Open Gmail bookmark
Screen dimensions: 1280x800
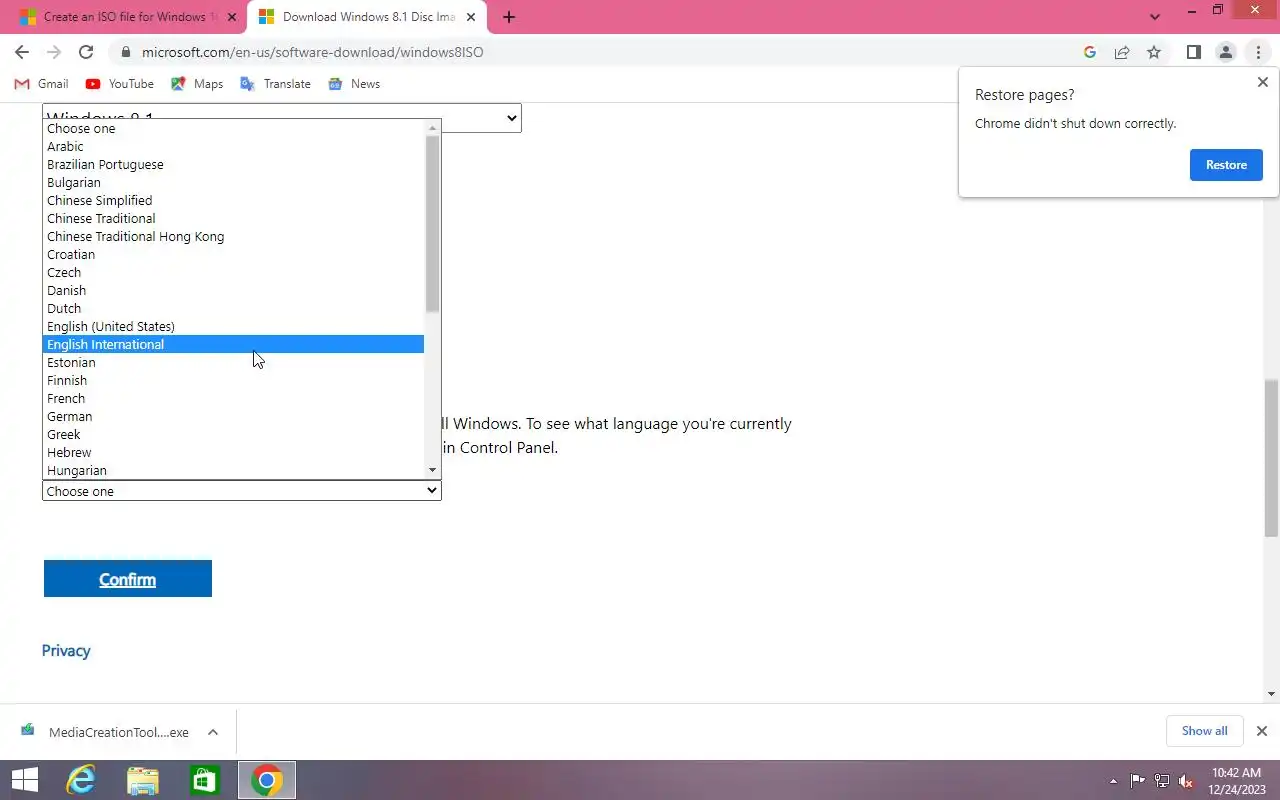point(41,84)
